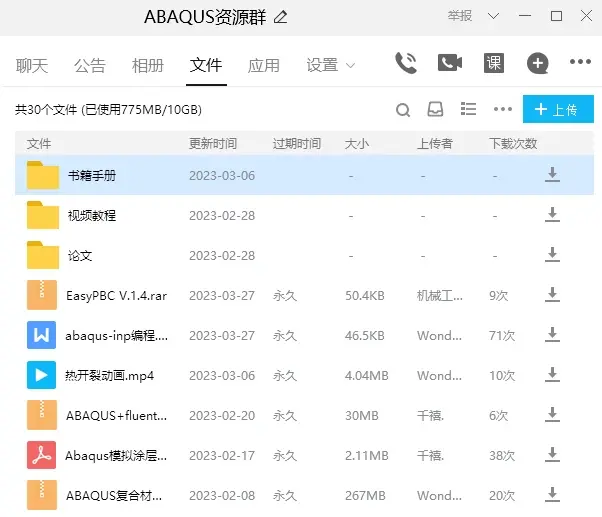The image size is (602, 517).
Task: Sort by 更新时间 column header
Action: click(x=213, y=144)
